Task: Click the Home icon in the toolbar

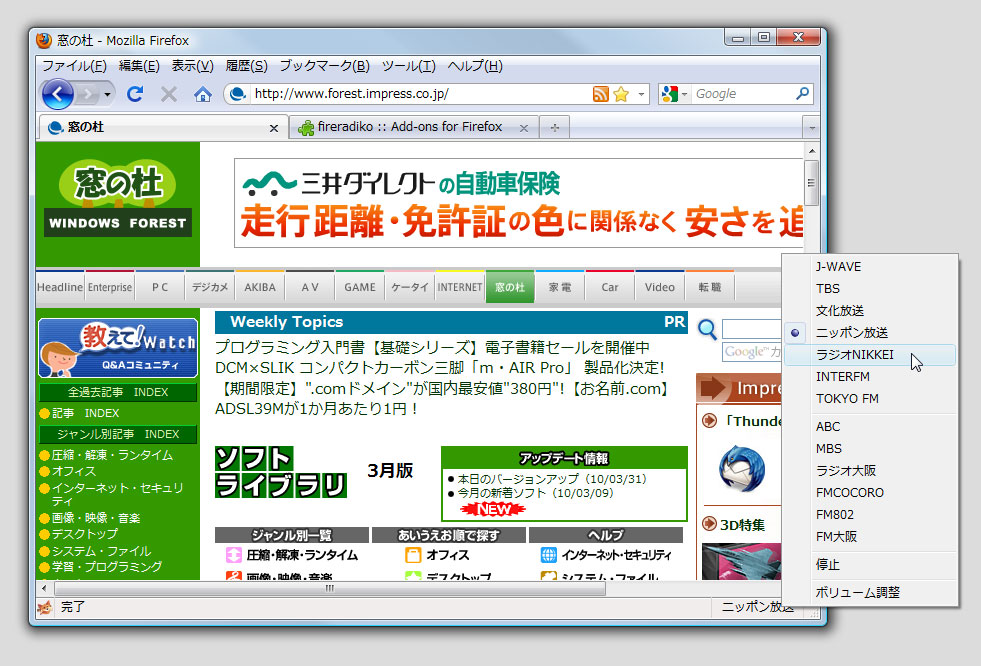Action: pyautogui.click(x=203, y=94)
